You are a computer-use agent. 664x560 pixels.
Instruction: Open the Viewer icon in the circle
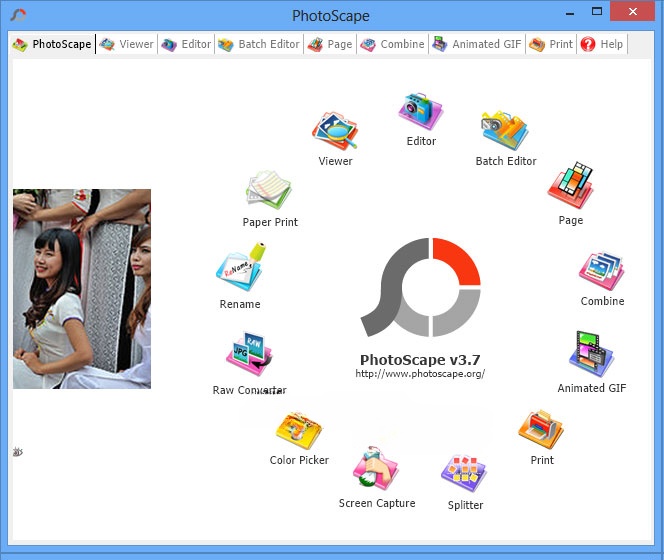[335, 130]
